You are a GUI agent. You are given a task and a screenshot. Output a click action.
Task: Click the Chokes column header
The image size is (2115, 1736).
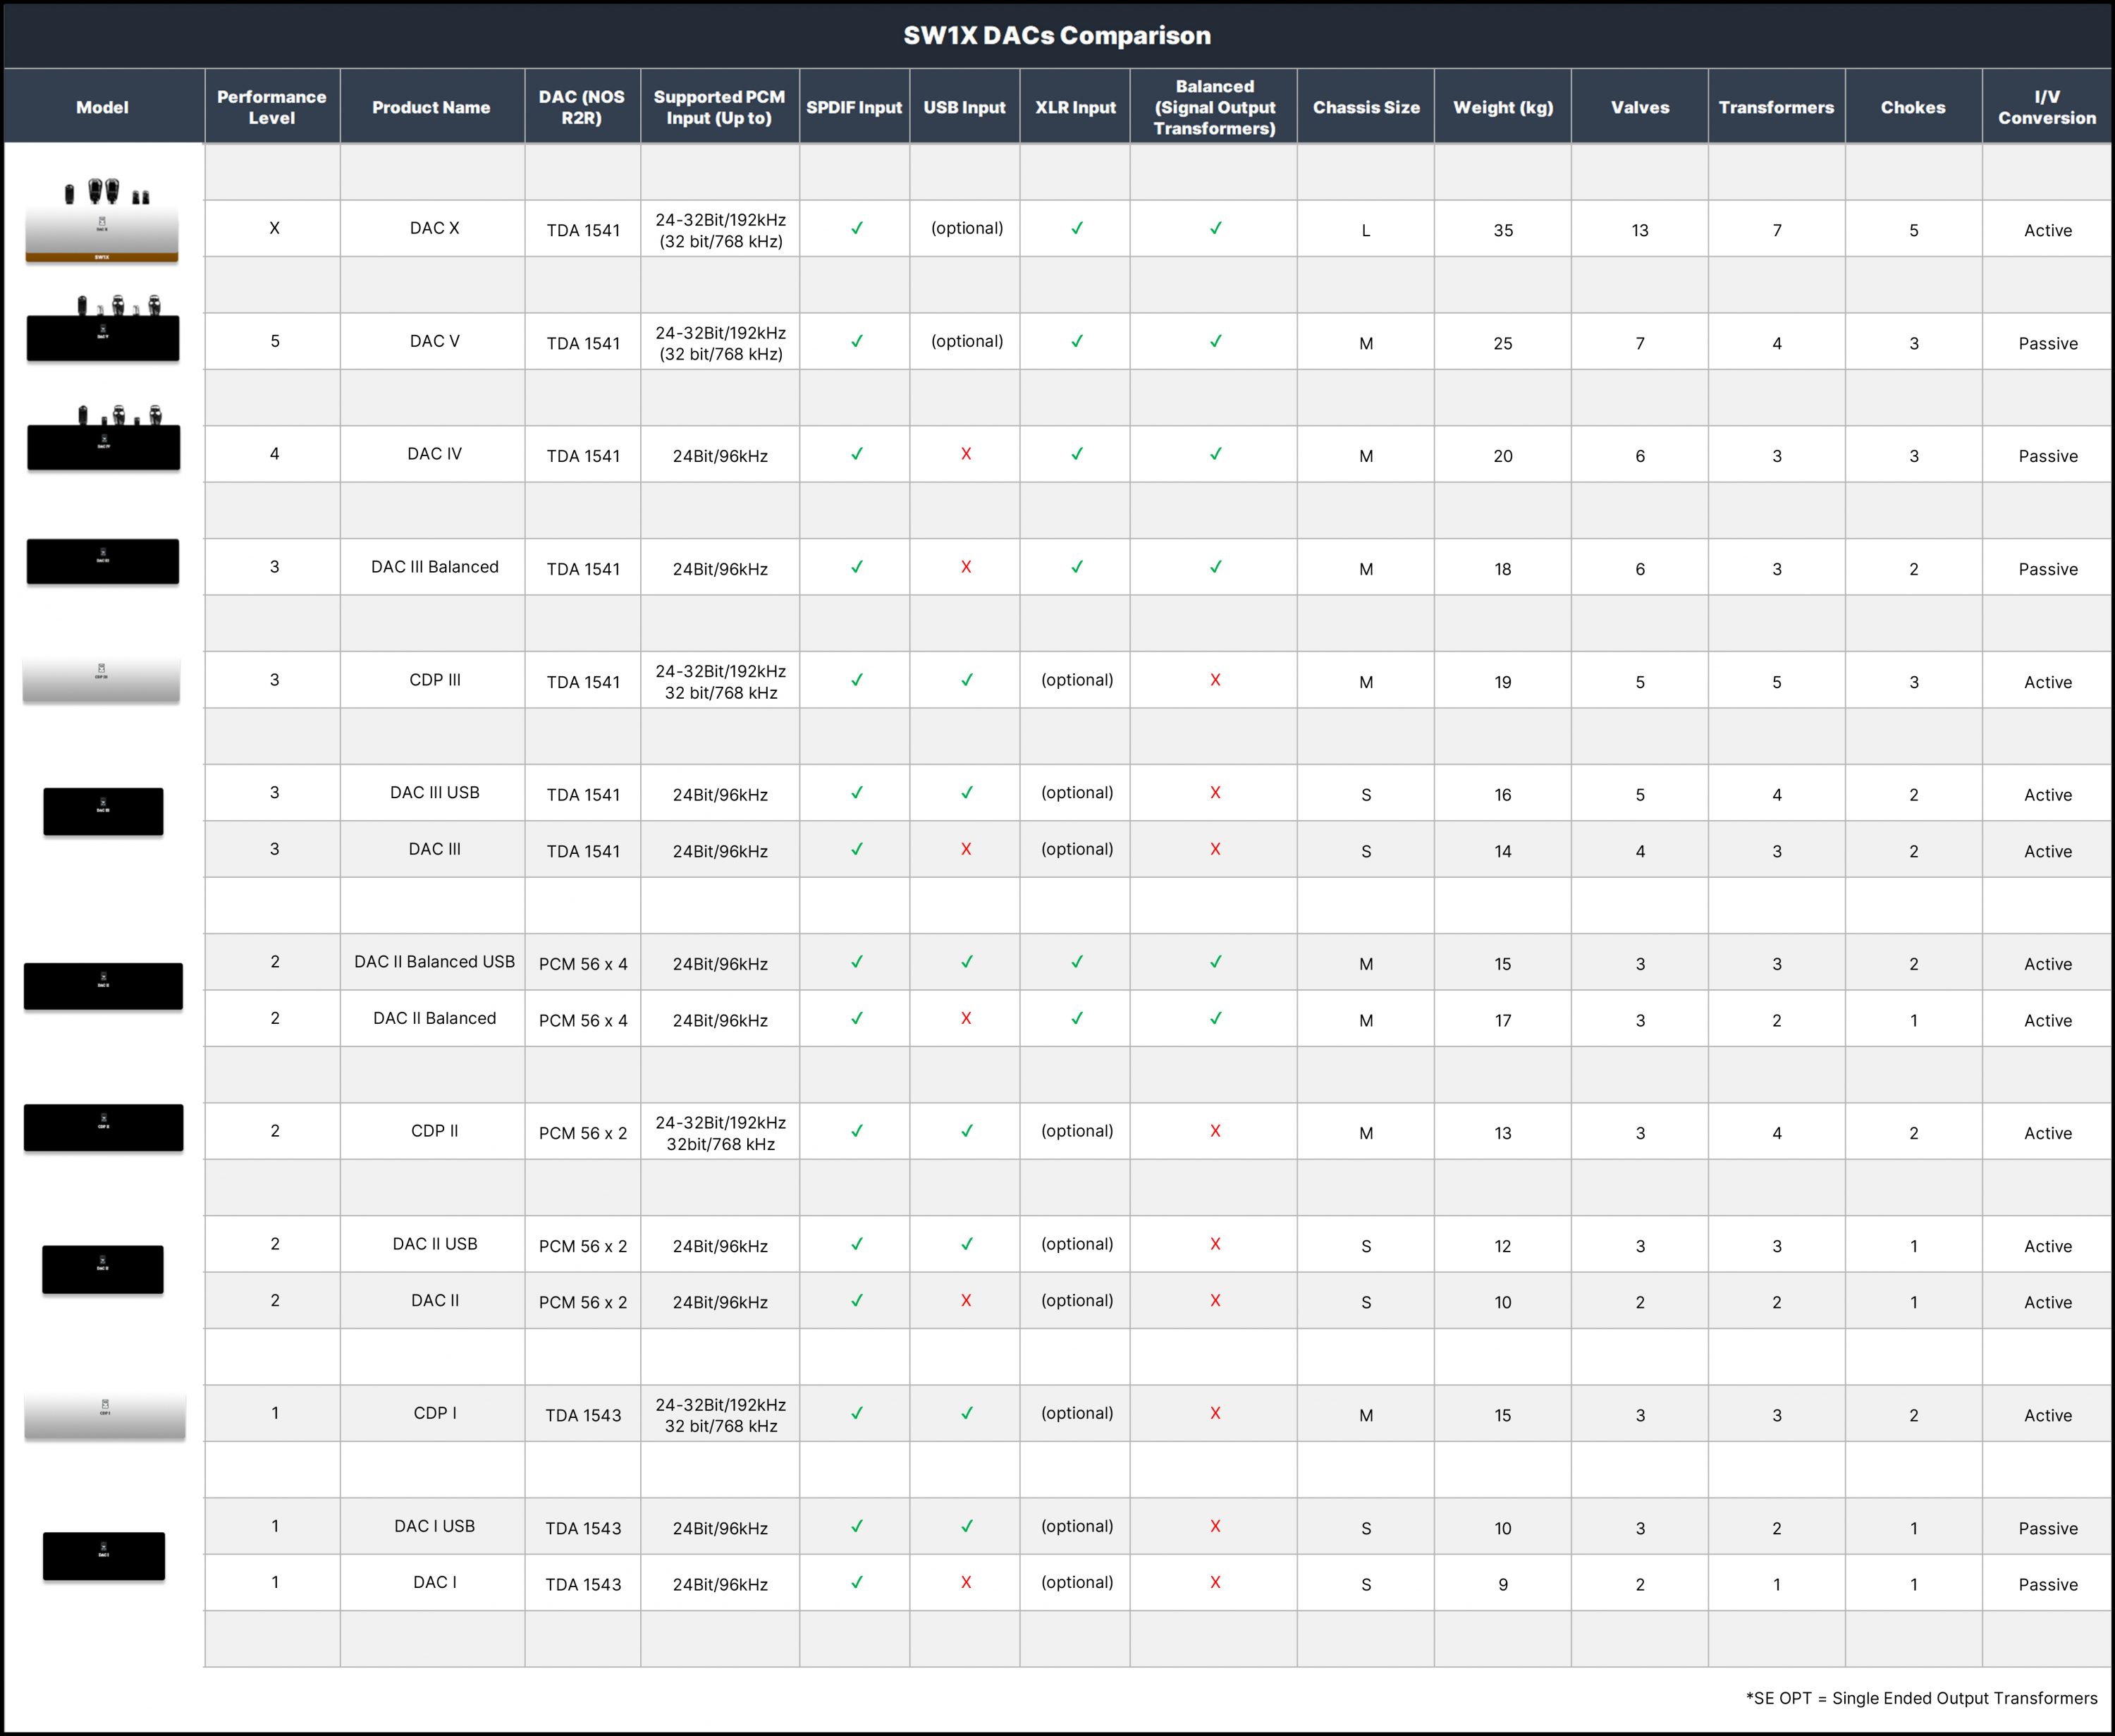1913,107
